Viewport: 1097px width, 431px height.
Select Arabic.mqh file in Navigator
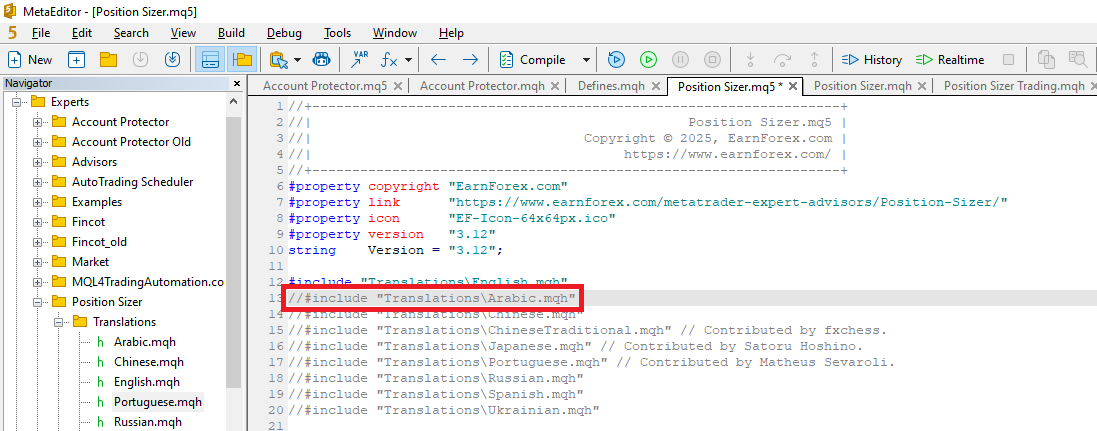coord(144,342)
